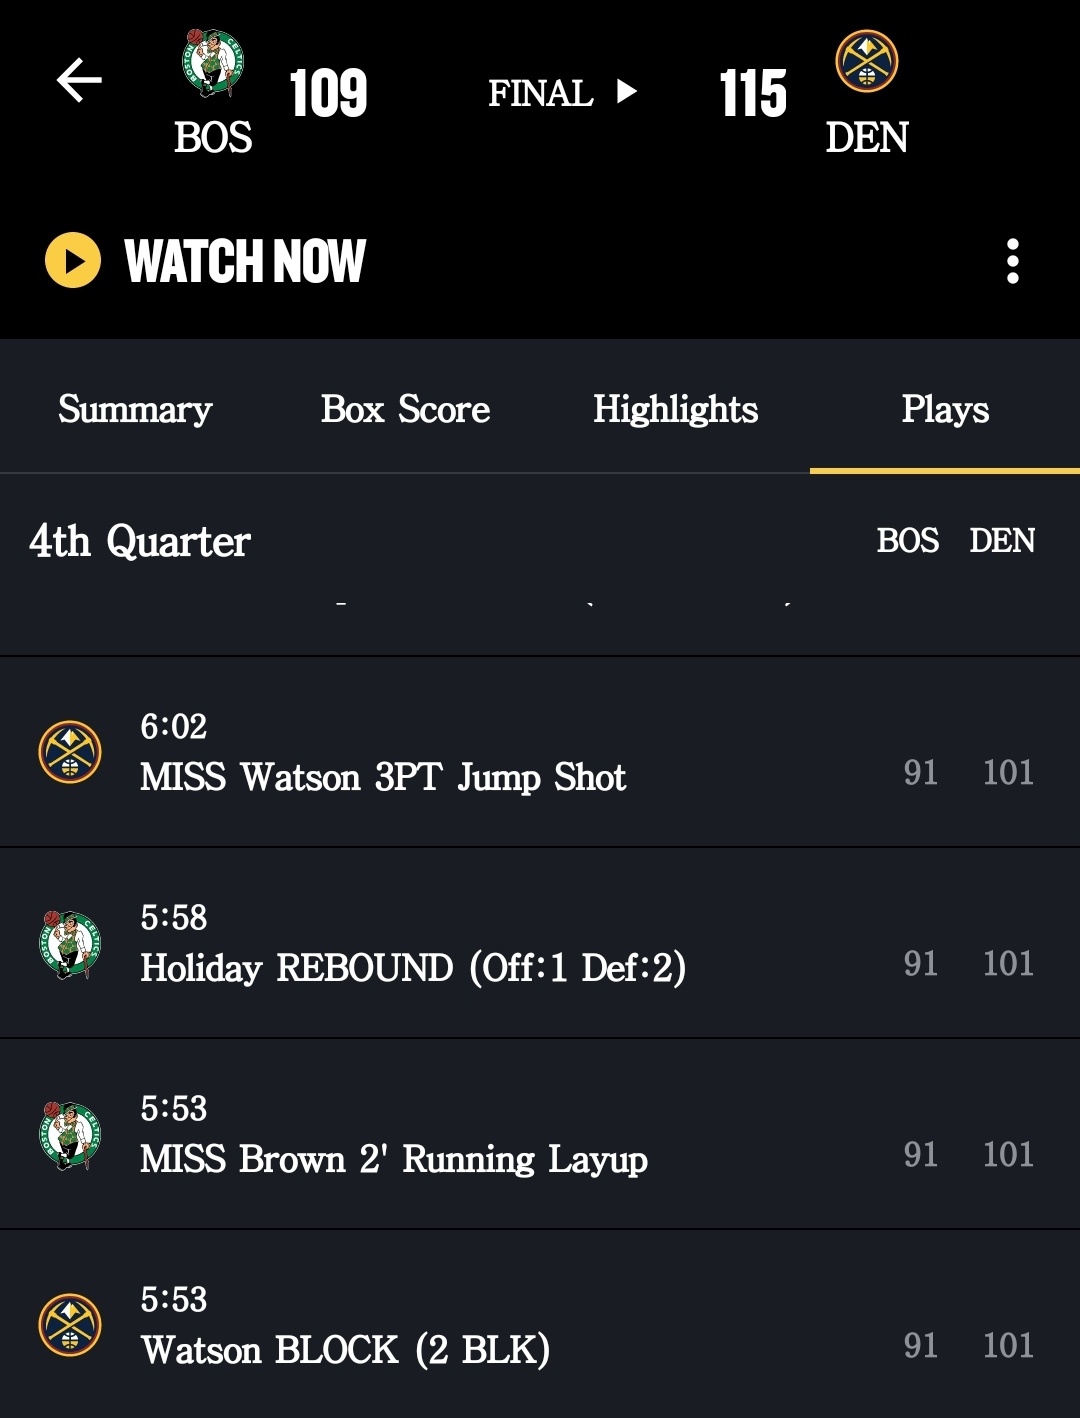Open the Holiday REBOUND play entry

pyautogui.click(x=413, y=968)
